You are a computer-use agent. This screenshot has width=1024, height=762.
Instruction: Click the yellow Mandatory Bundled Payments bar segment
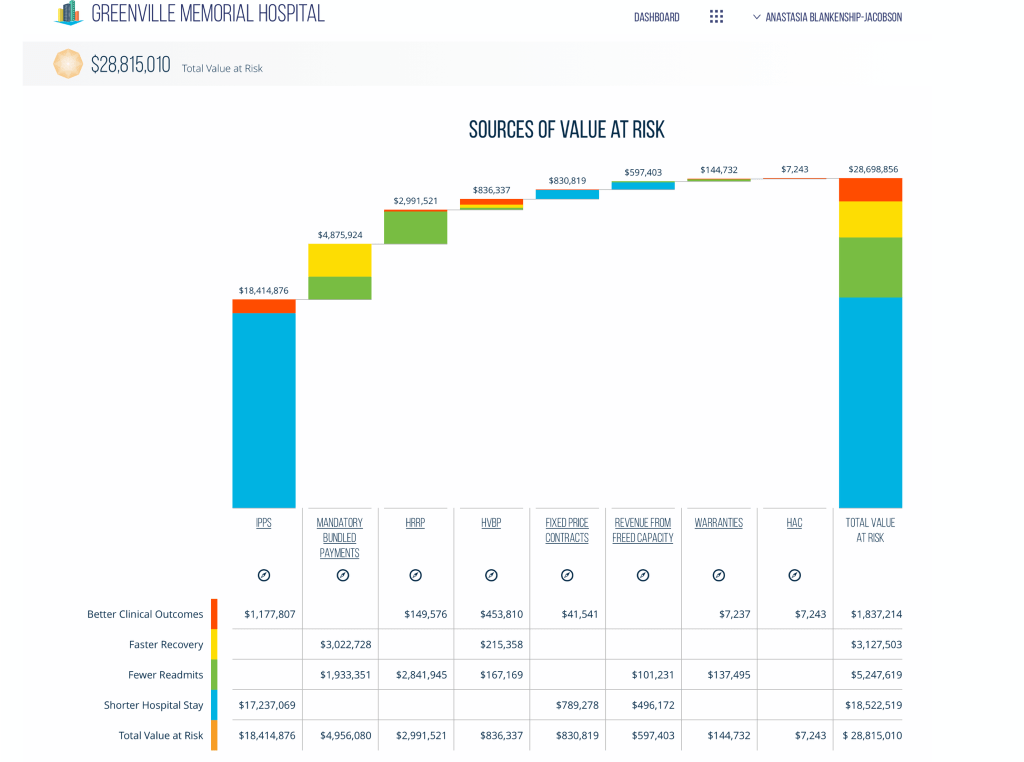tap(340, 260)
